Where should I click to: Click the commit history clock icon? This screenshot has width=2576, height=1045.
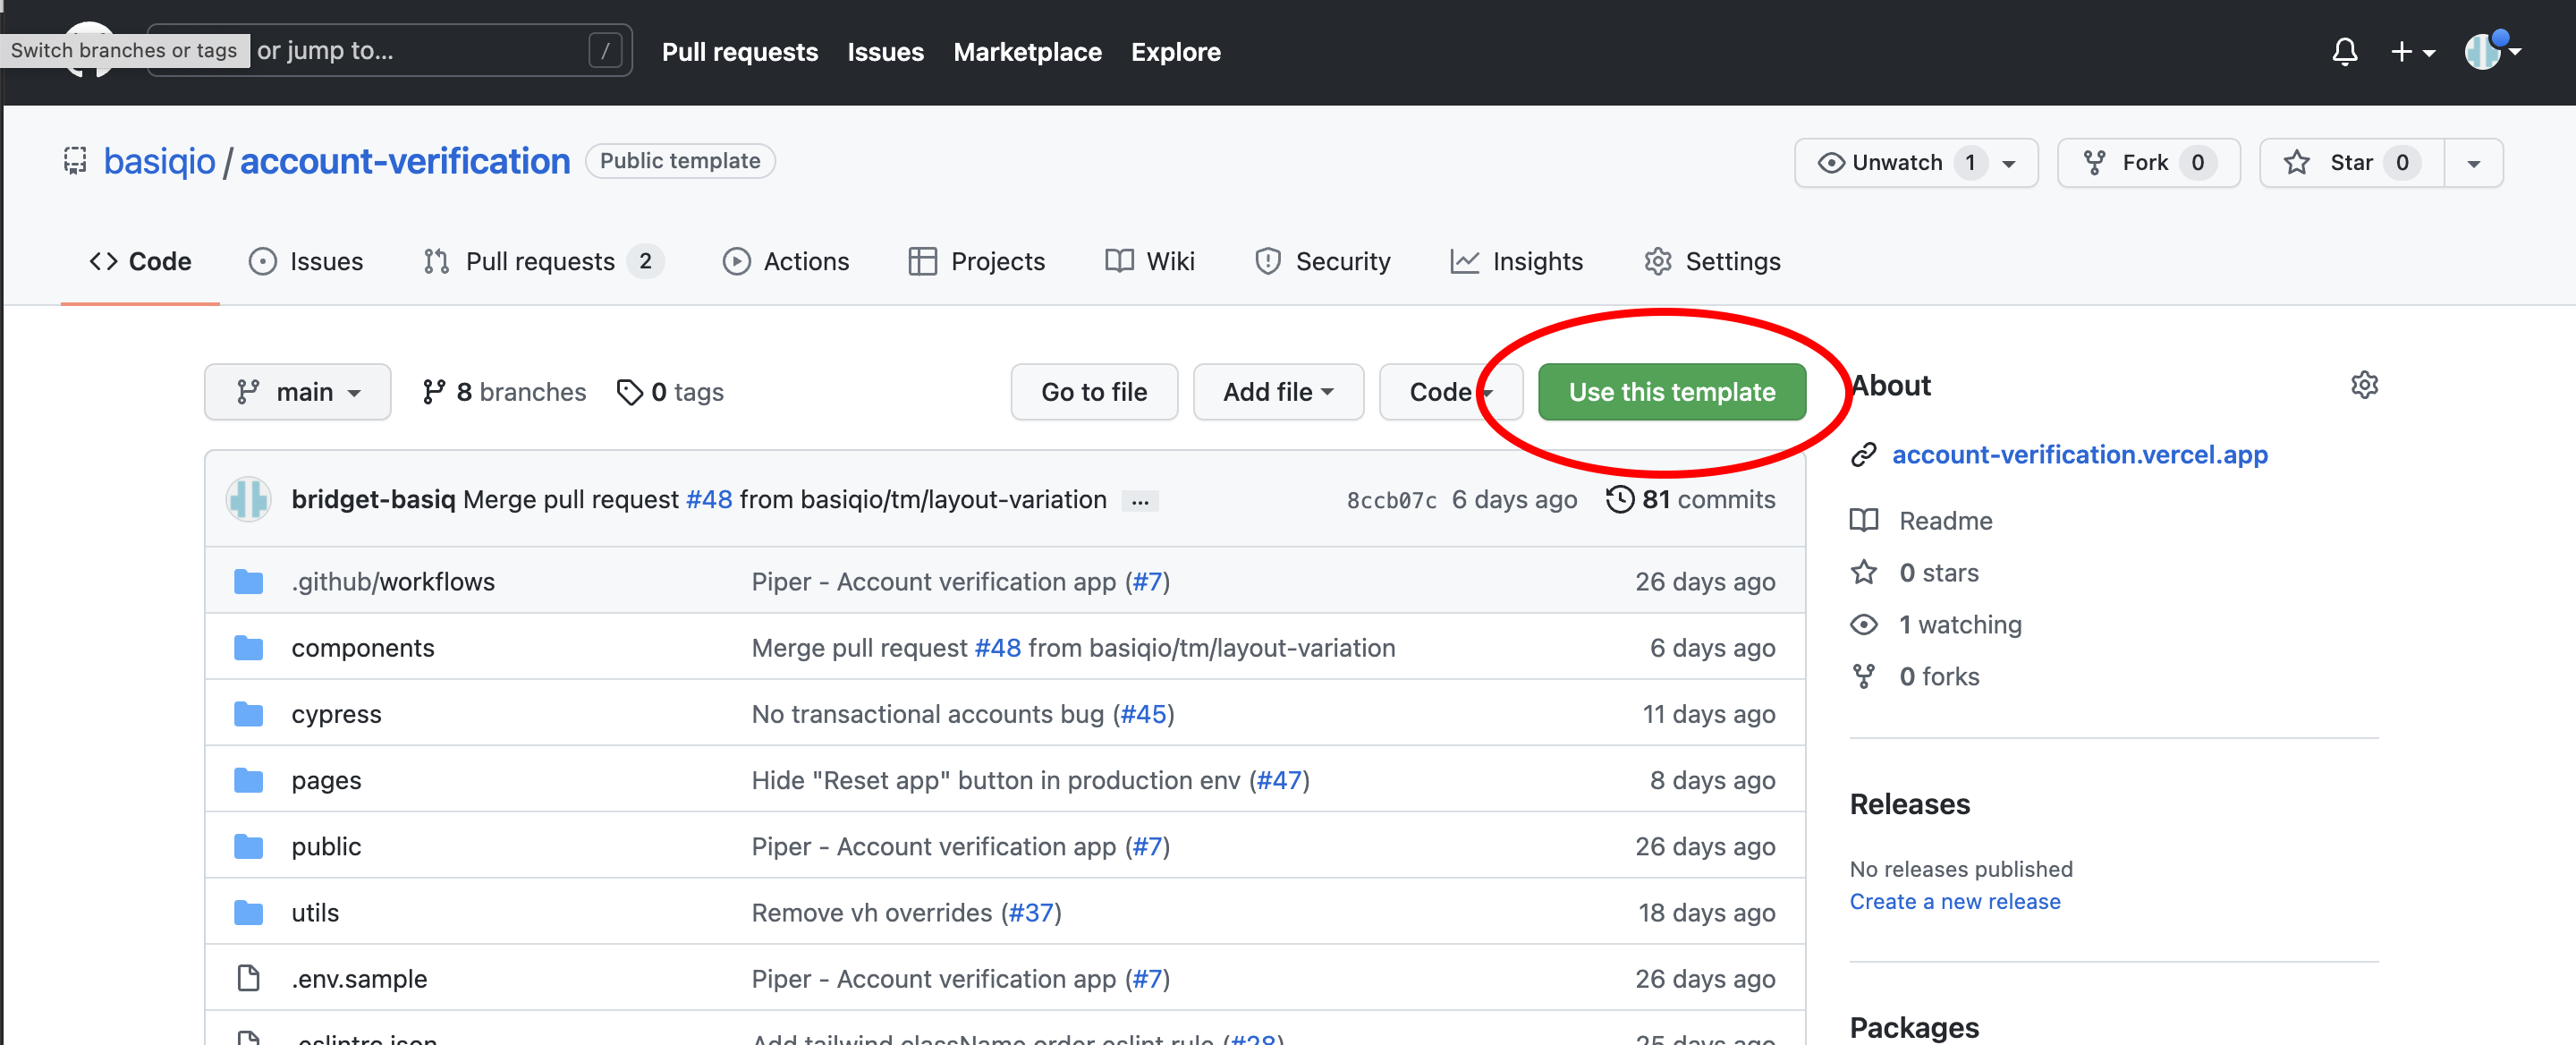tap(1619, 499)
